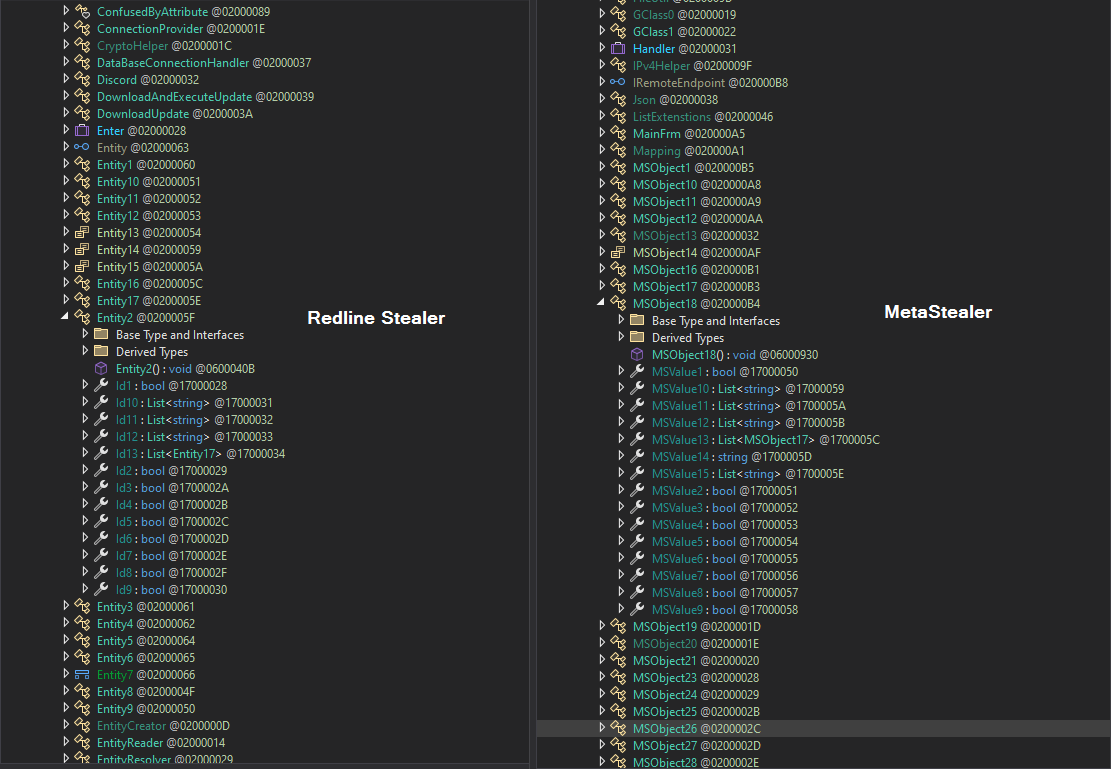
Task: Click the icon beside Entity14 @02000059
Action: pos(82,250)
